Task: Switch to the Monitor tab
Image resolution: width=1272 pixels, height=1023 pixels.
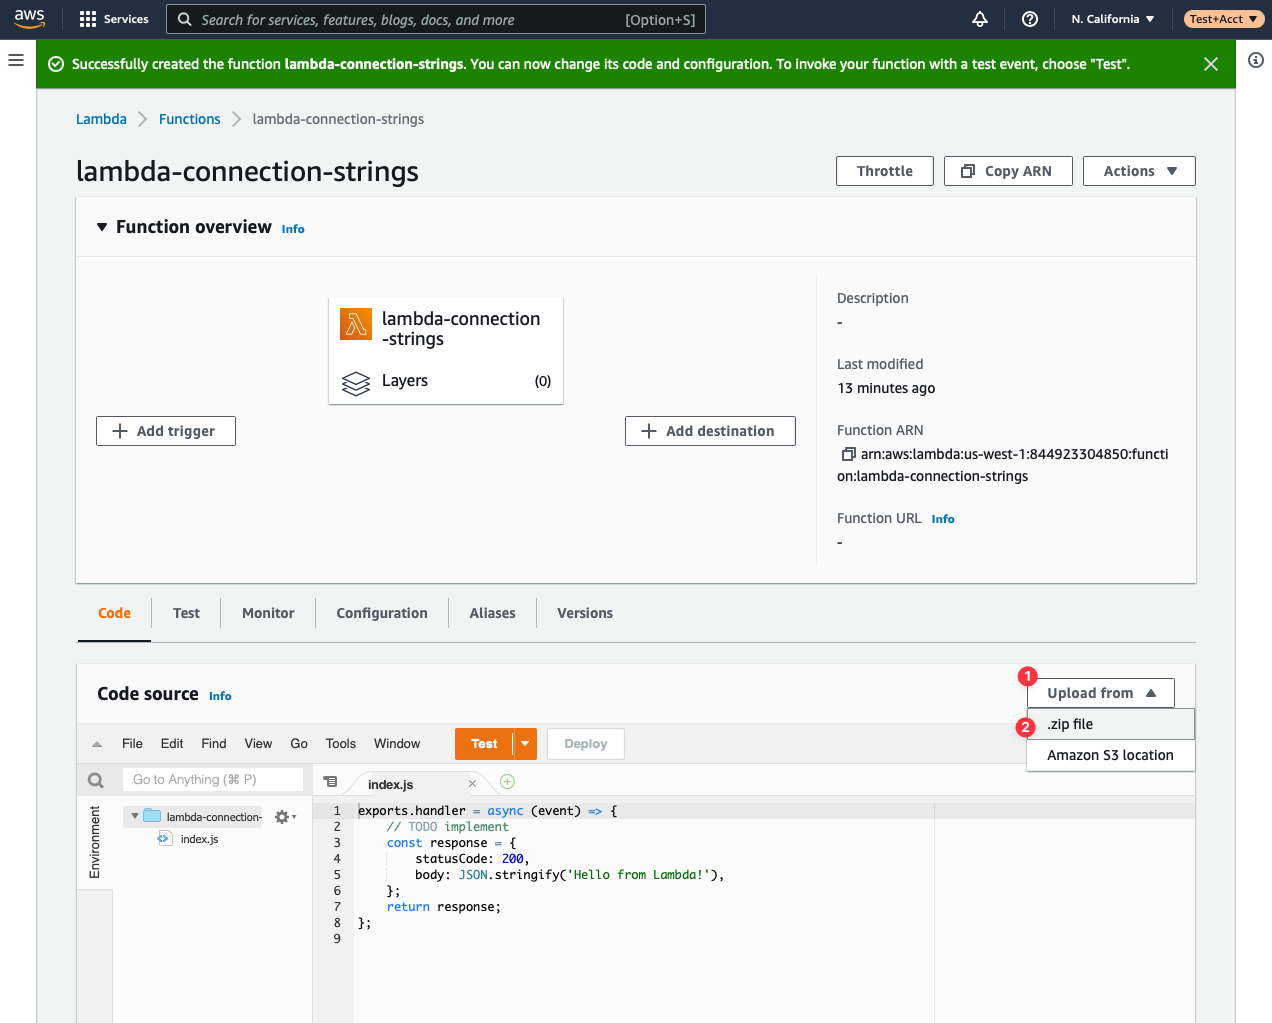Action: click(268, 613)
